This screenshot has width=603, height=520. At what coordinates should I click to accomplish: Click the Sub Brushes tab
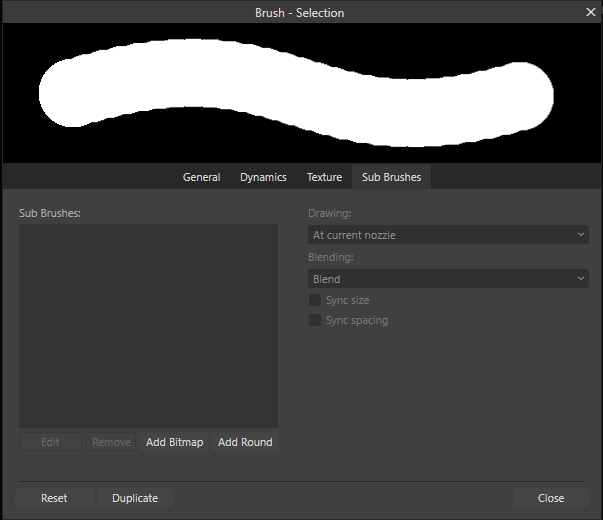[391, 177]
